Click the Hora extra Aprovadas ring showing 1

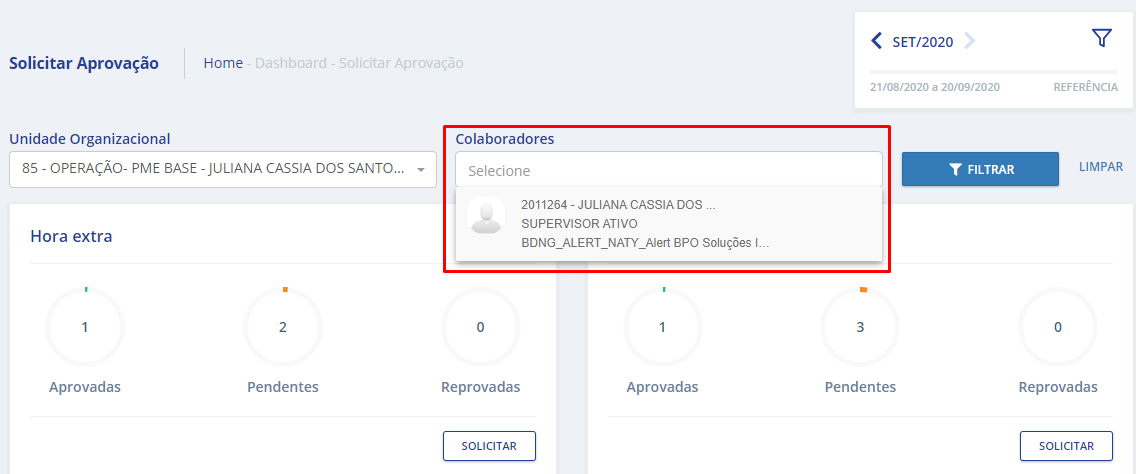(85, 326)
